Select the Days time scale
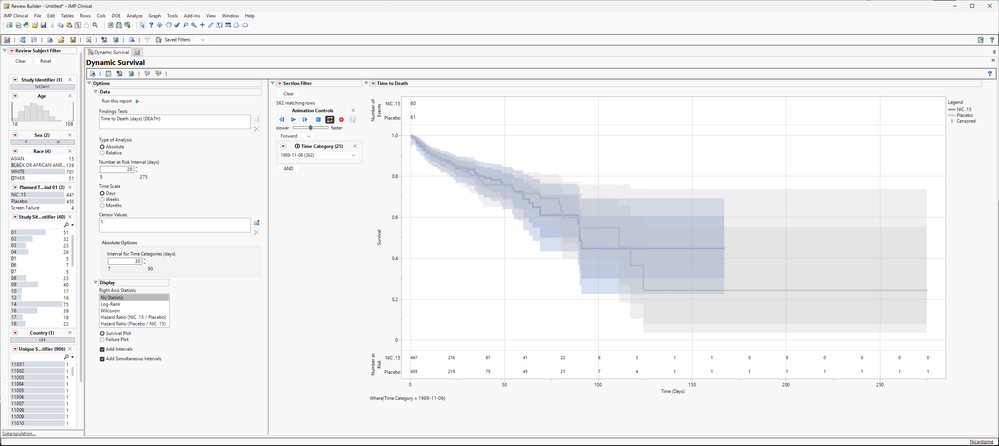The width and height of the screenshot is (999, 446). (x=103, y=193)
